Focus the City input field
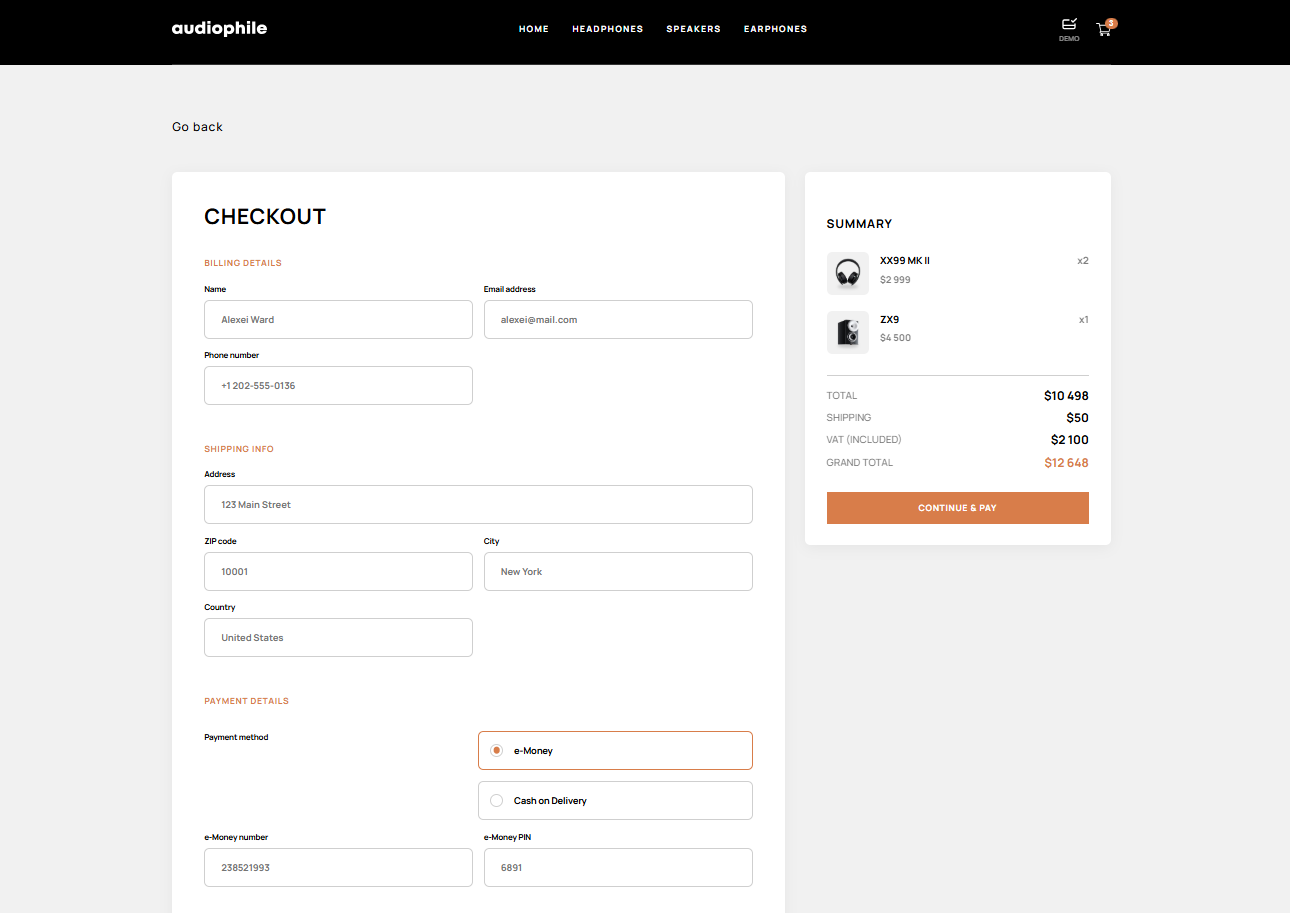Viewport: 1290px width, 913px height. pos(618,571)
